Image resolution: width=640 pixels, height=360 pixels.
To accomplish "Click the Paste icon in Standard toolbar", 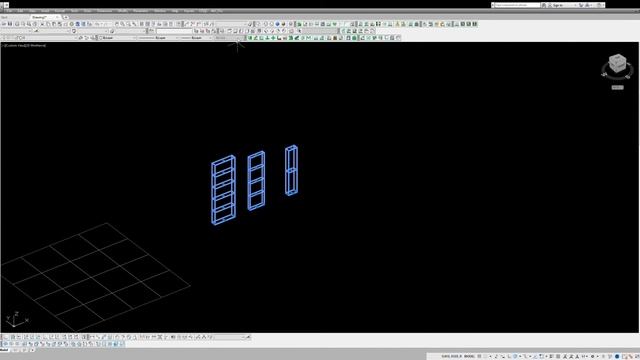I will [x=53, y=24].
